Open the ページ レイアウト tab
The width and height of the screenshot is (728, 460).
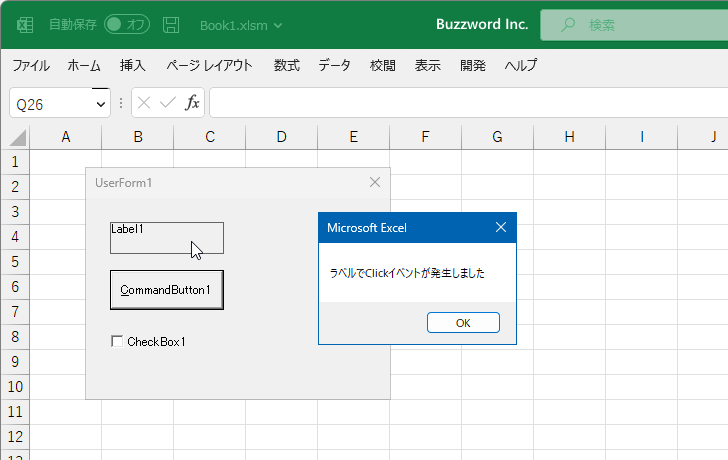point(209,65)
